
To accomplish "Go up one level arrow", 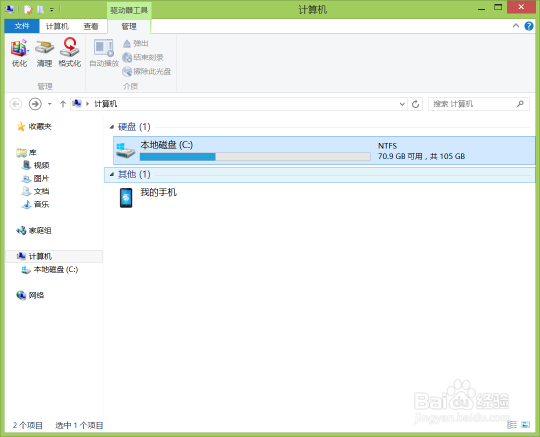I will [63, 104].
